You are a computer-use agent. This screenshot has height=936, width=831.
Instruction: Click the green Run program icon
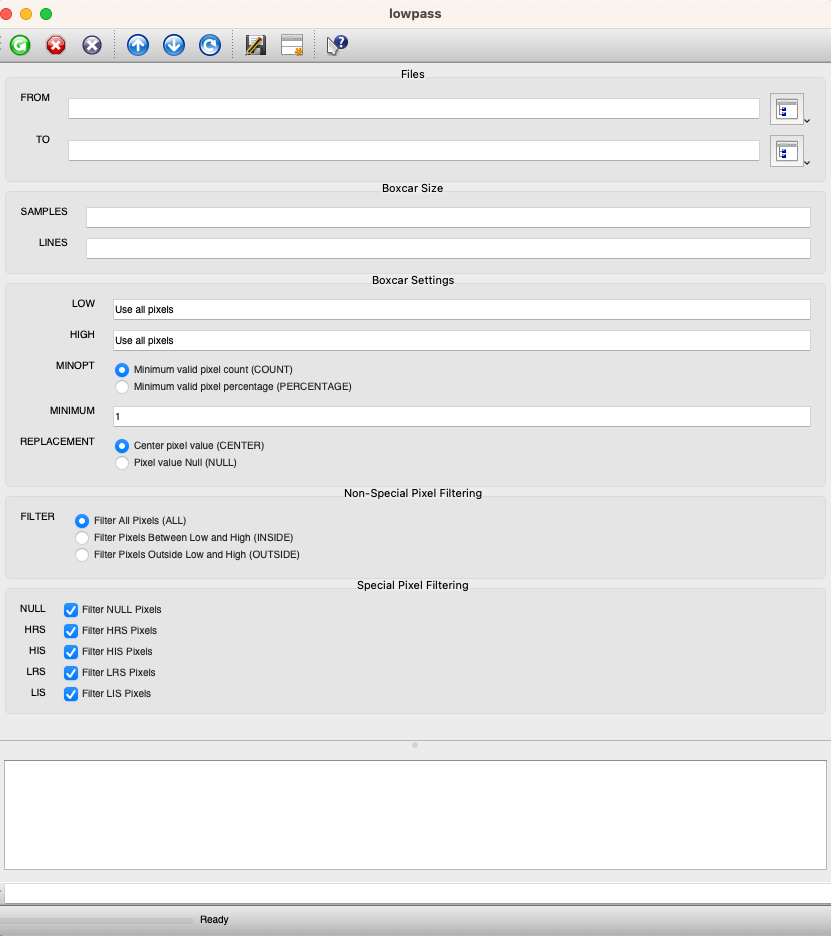pyautogui.click(x=20, y=45)
